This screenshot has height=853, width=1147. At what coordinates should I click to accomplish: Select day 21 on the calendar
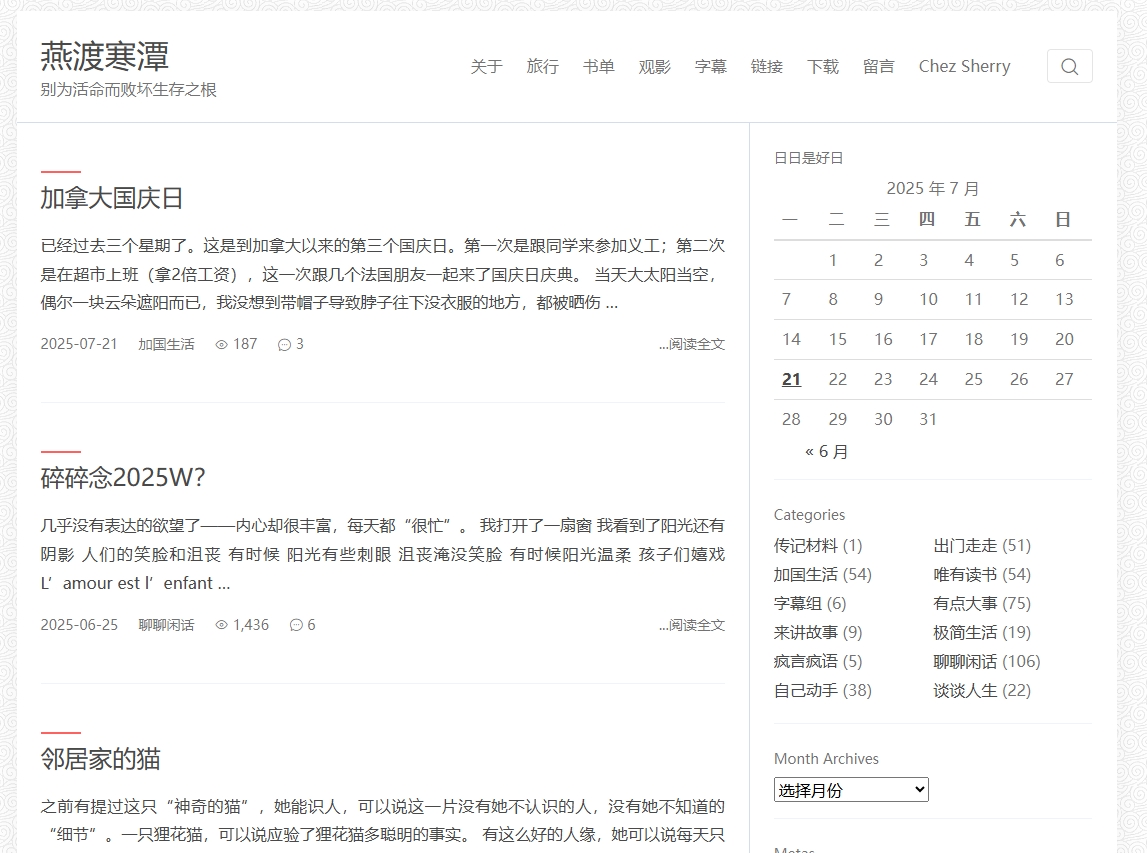click(x=791, y=379)
